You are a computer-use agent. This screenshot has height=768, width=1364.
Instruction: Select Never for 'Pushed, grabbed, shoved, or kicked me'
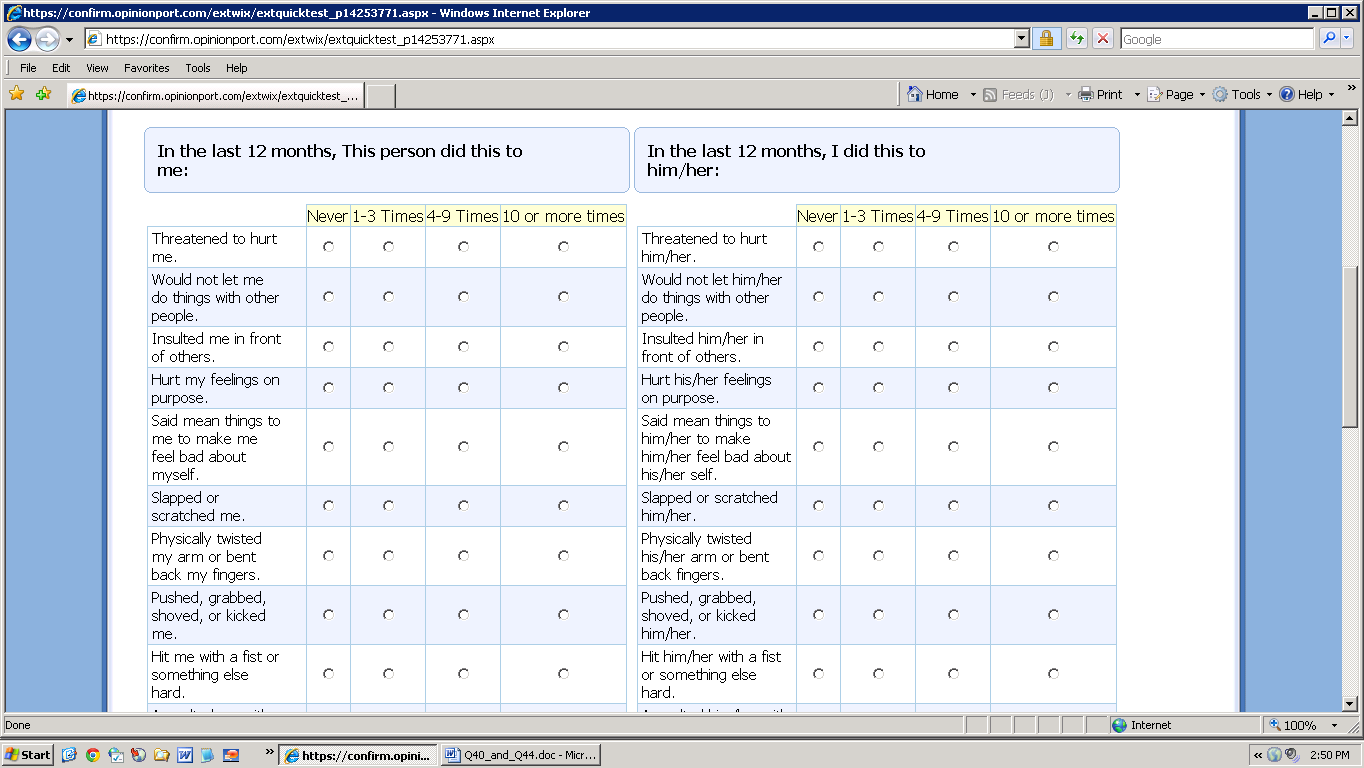point(328,615)
